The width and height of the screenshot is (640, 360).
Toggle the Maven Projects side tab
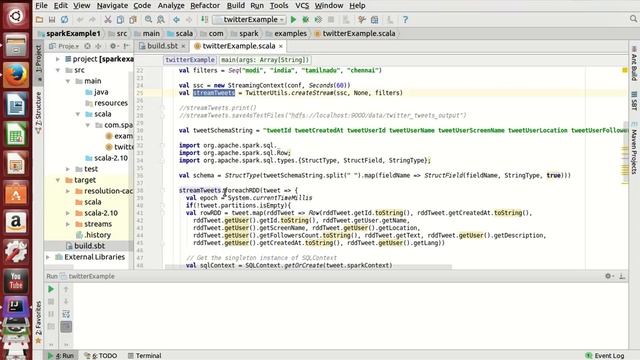[x=634, y=149]
